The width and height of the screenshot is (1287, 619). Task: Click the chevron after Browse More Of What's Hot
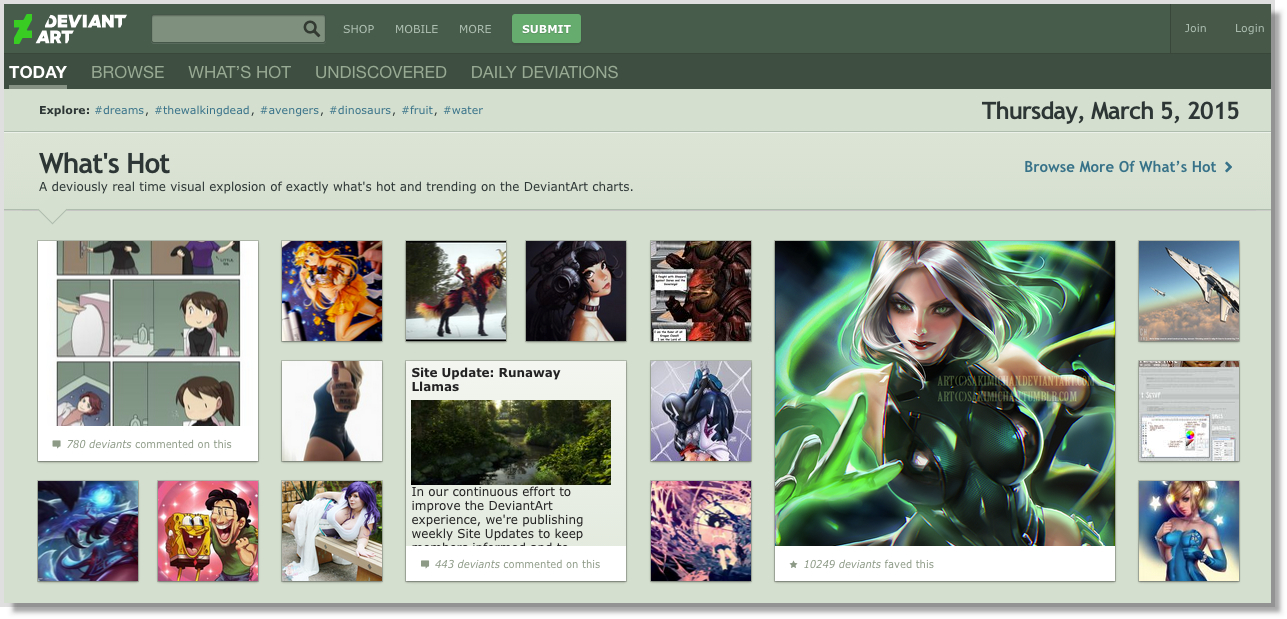[x=1229, y=167]
